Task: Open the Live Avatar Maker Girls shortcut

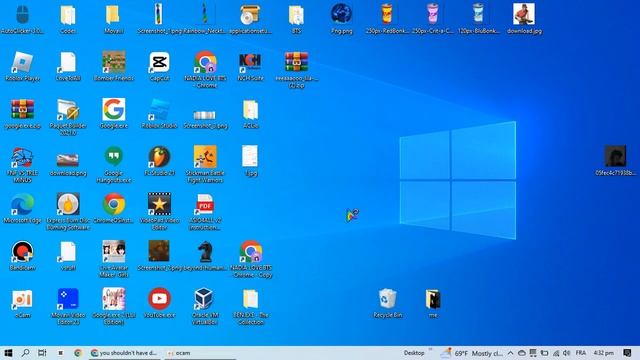Action: coord(113,259)
